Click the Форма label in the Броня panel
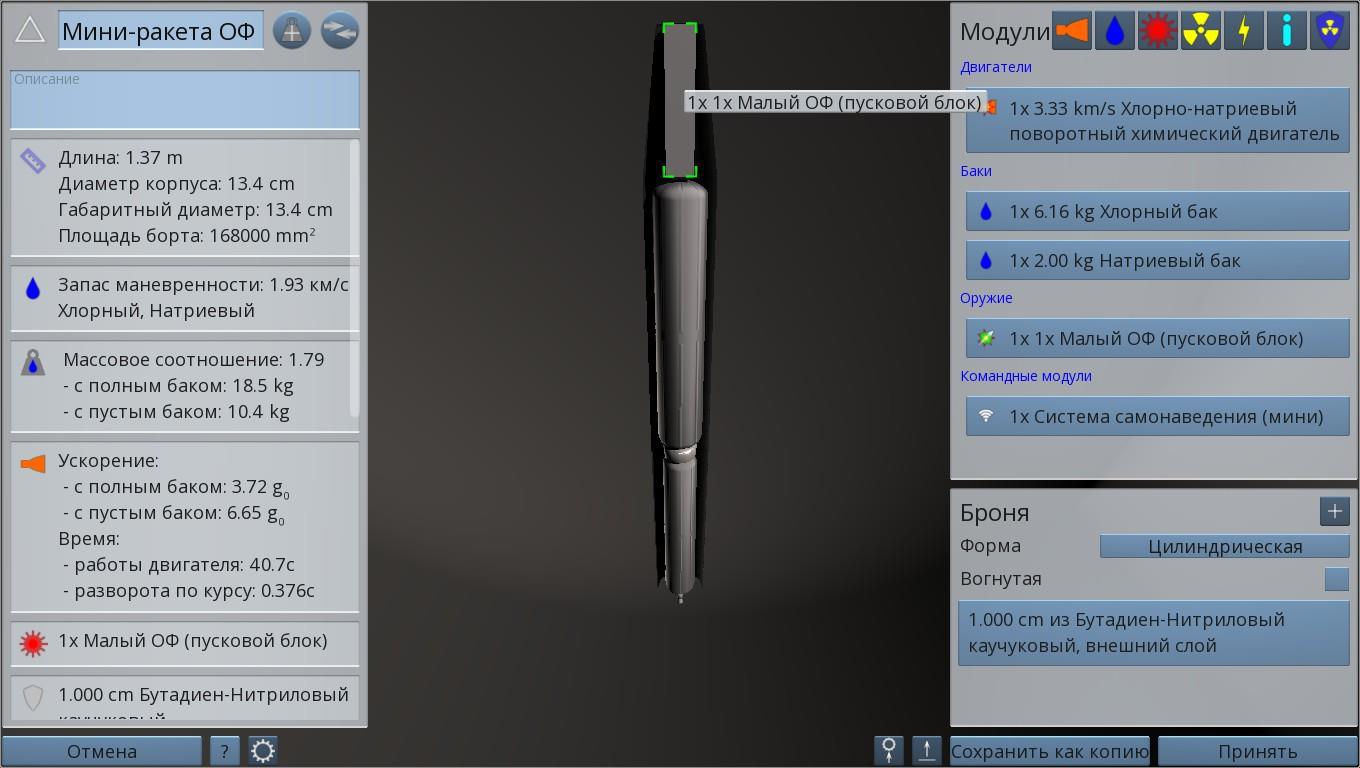 pyautogui.click(x=990, y=546)
